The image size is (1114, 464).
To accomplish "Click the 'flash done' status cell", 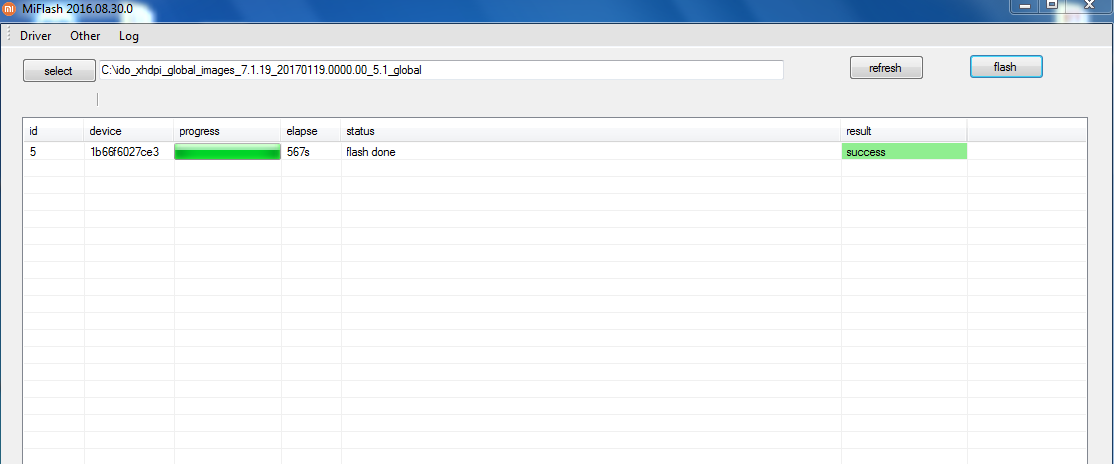I will [x=591, y=151].
